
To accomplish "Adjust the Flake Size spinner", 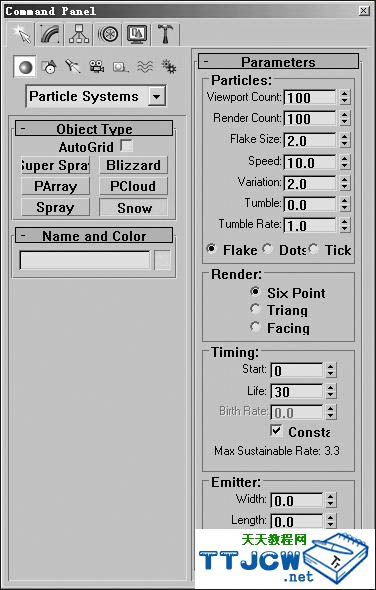I will point(344,141).
